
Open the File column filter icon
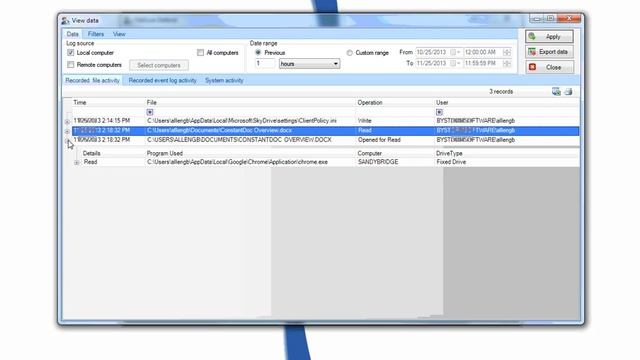tap(150, 112)
